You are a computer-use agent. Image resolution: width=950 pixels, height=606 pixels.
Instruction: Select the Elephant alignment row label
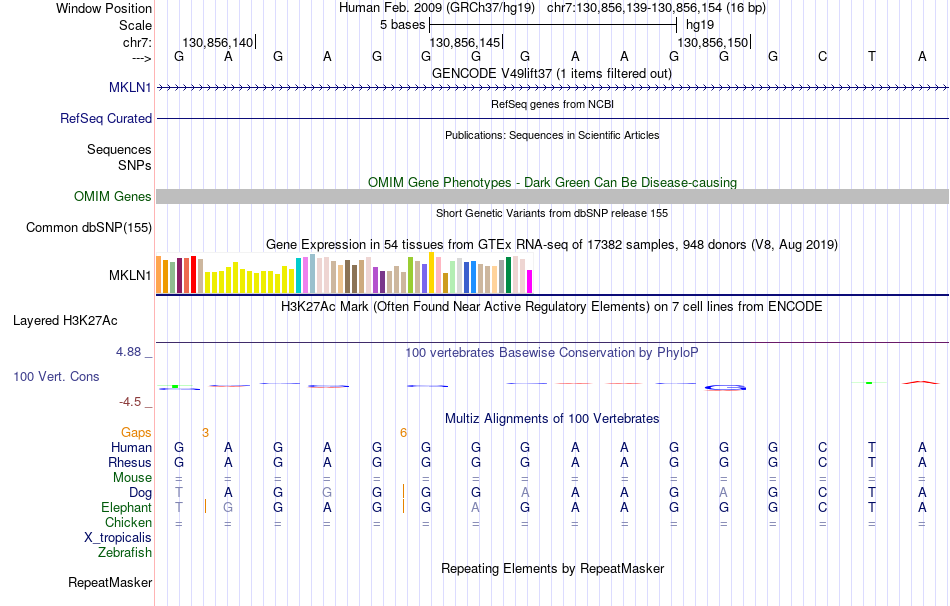[x=126, y=507]
